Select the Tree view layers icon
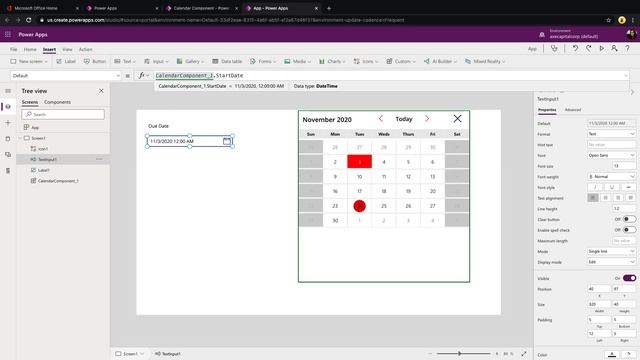Viewport: 640px width, 360px height. pyautogui.click(x=8, y=107)
